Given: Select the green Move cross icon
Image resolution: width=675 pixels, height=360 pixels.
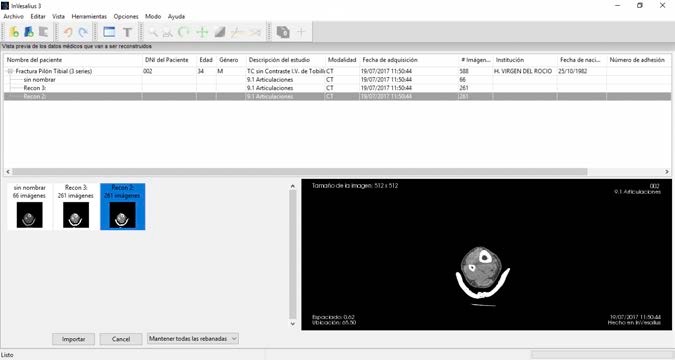Looking at the screenshot, I should tap(202, 32).
